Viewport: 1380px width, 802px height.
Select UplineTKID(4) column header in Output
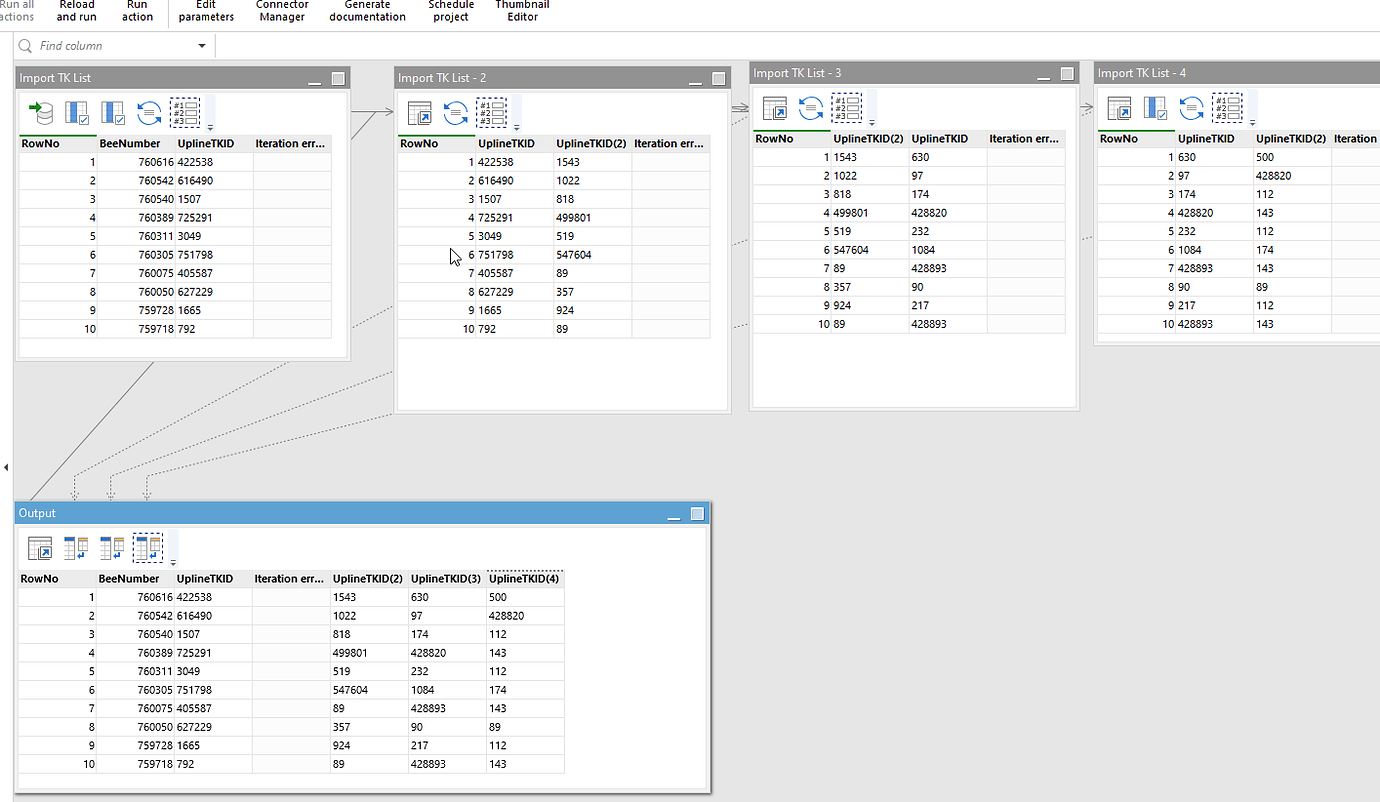pos(525,578)
